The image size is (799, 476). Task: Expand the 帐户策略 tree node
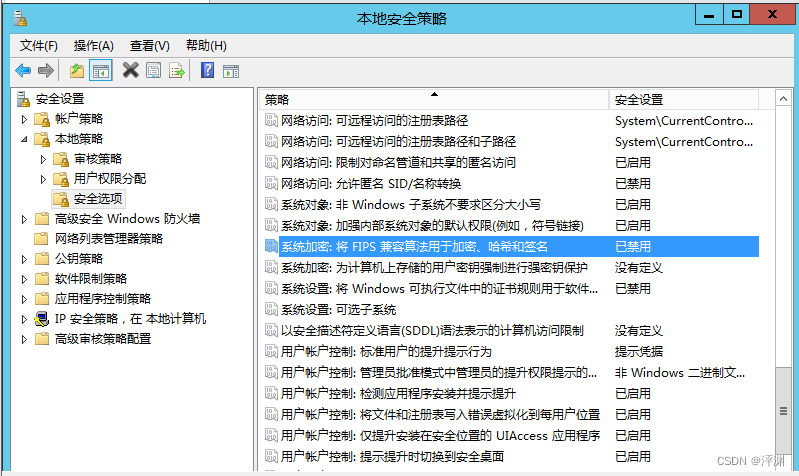click(24, 119)
